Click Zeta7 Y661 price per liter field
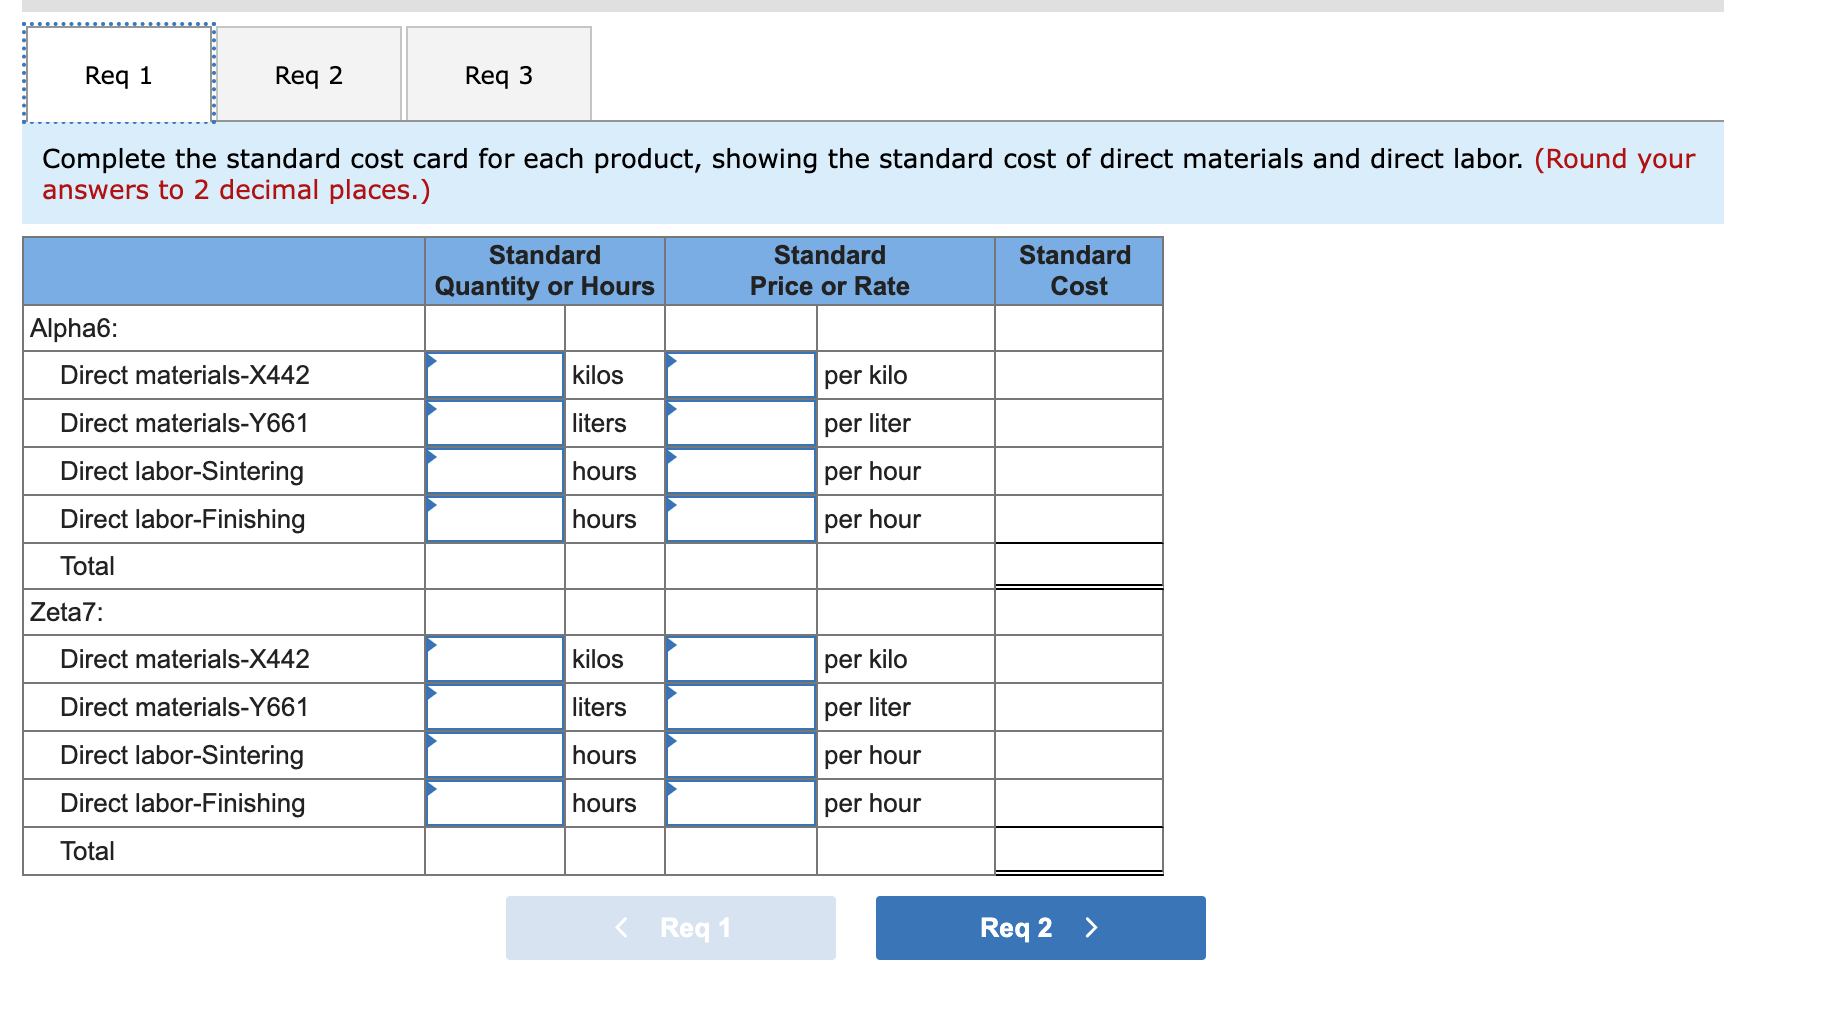This screenshot has width=1830, height=1018. (741, 707)
